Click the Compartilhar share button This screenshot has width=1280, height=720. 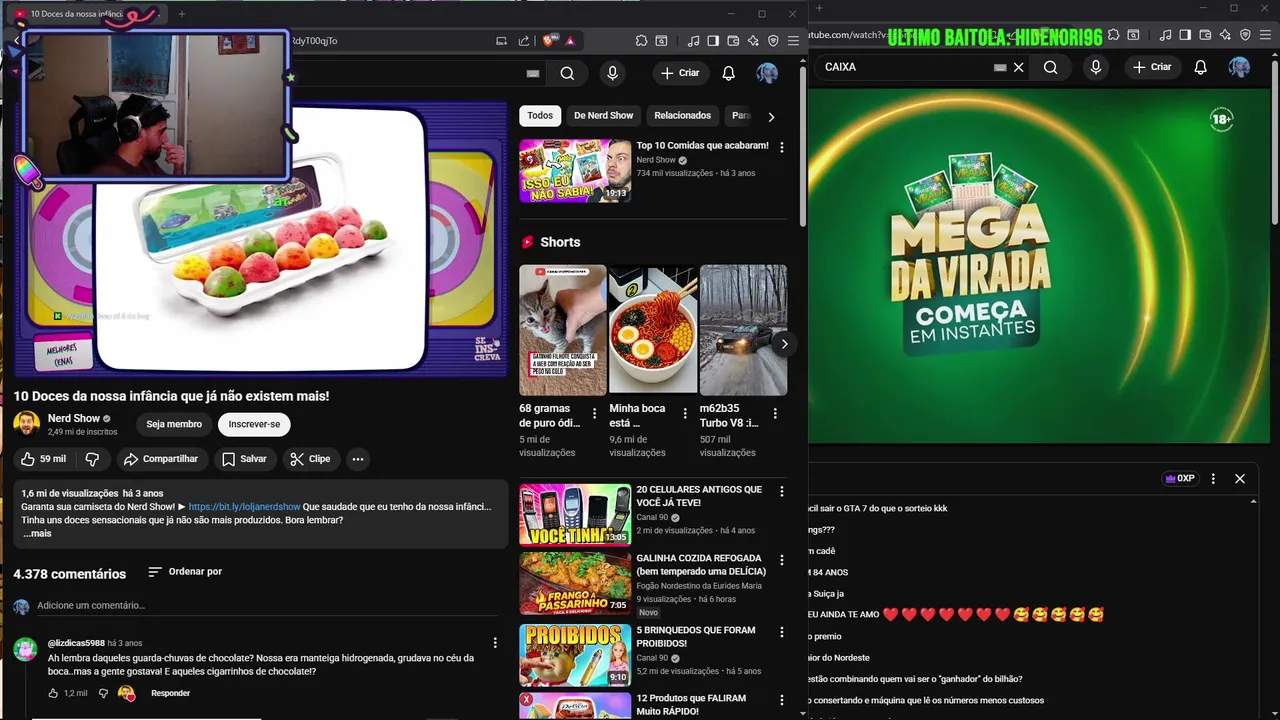[161, 459]
